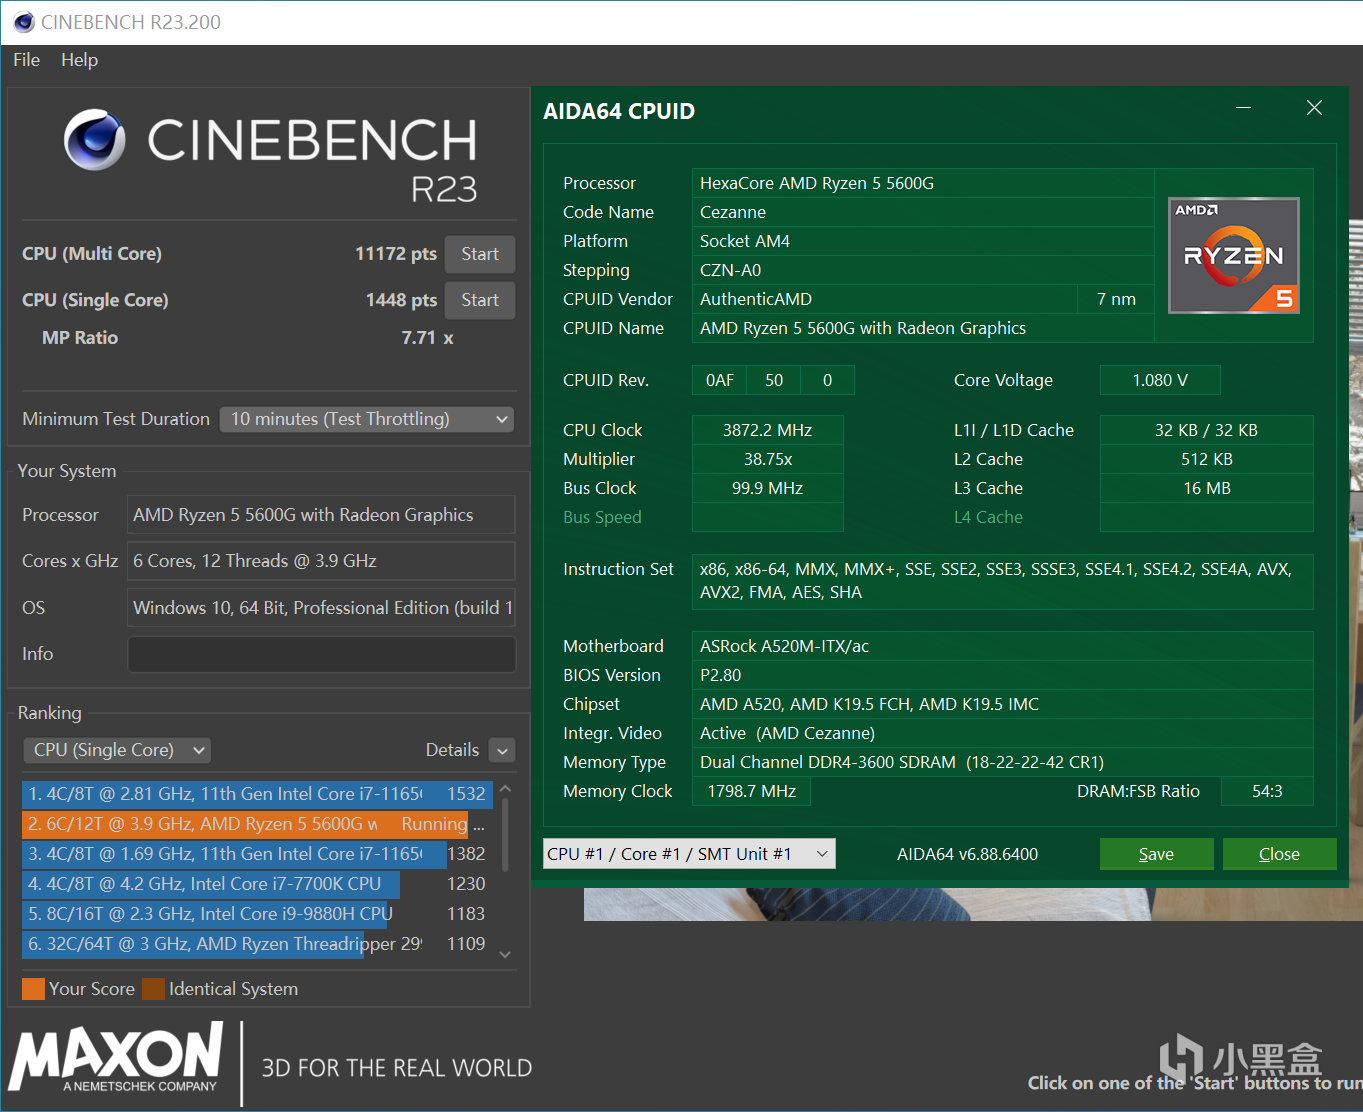
Task: Expand the ranking Details dropdown arrow
Action: pos(504,750)
